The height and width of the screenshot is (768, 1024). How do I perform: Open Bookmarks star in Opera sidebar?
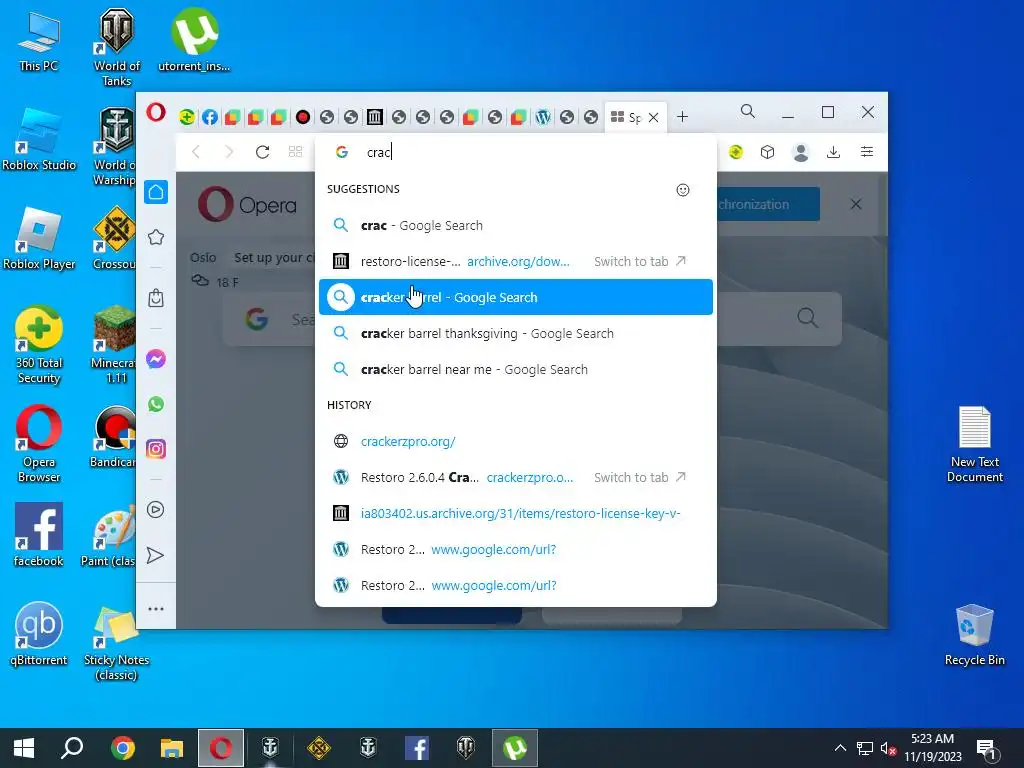(156, 237)
